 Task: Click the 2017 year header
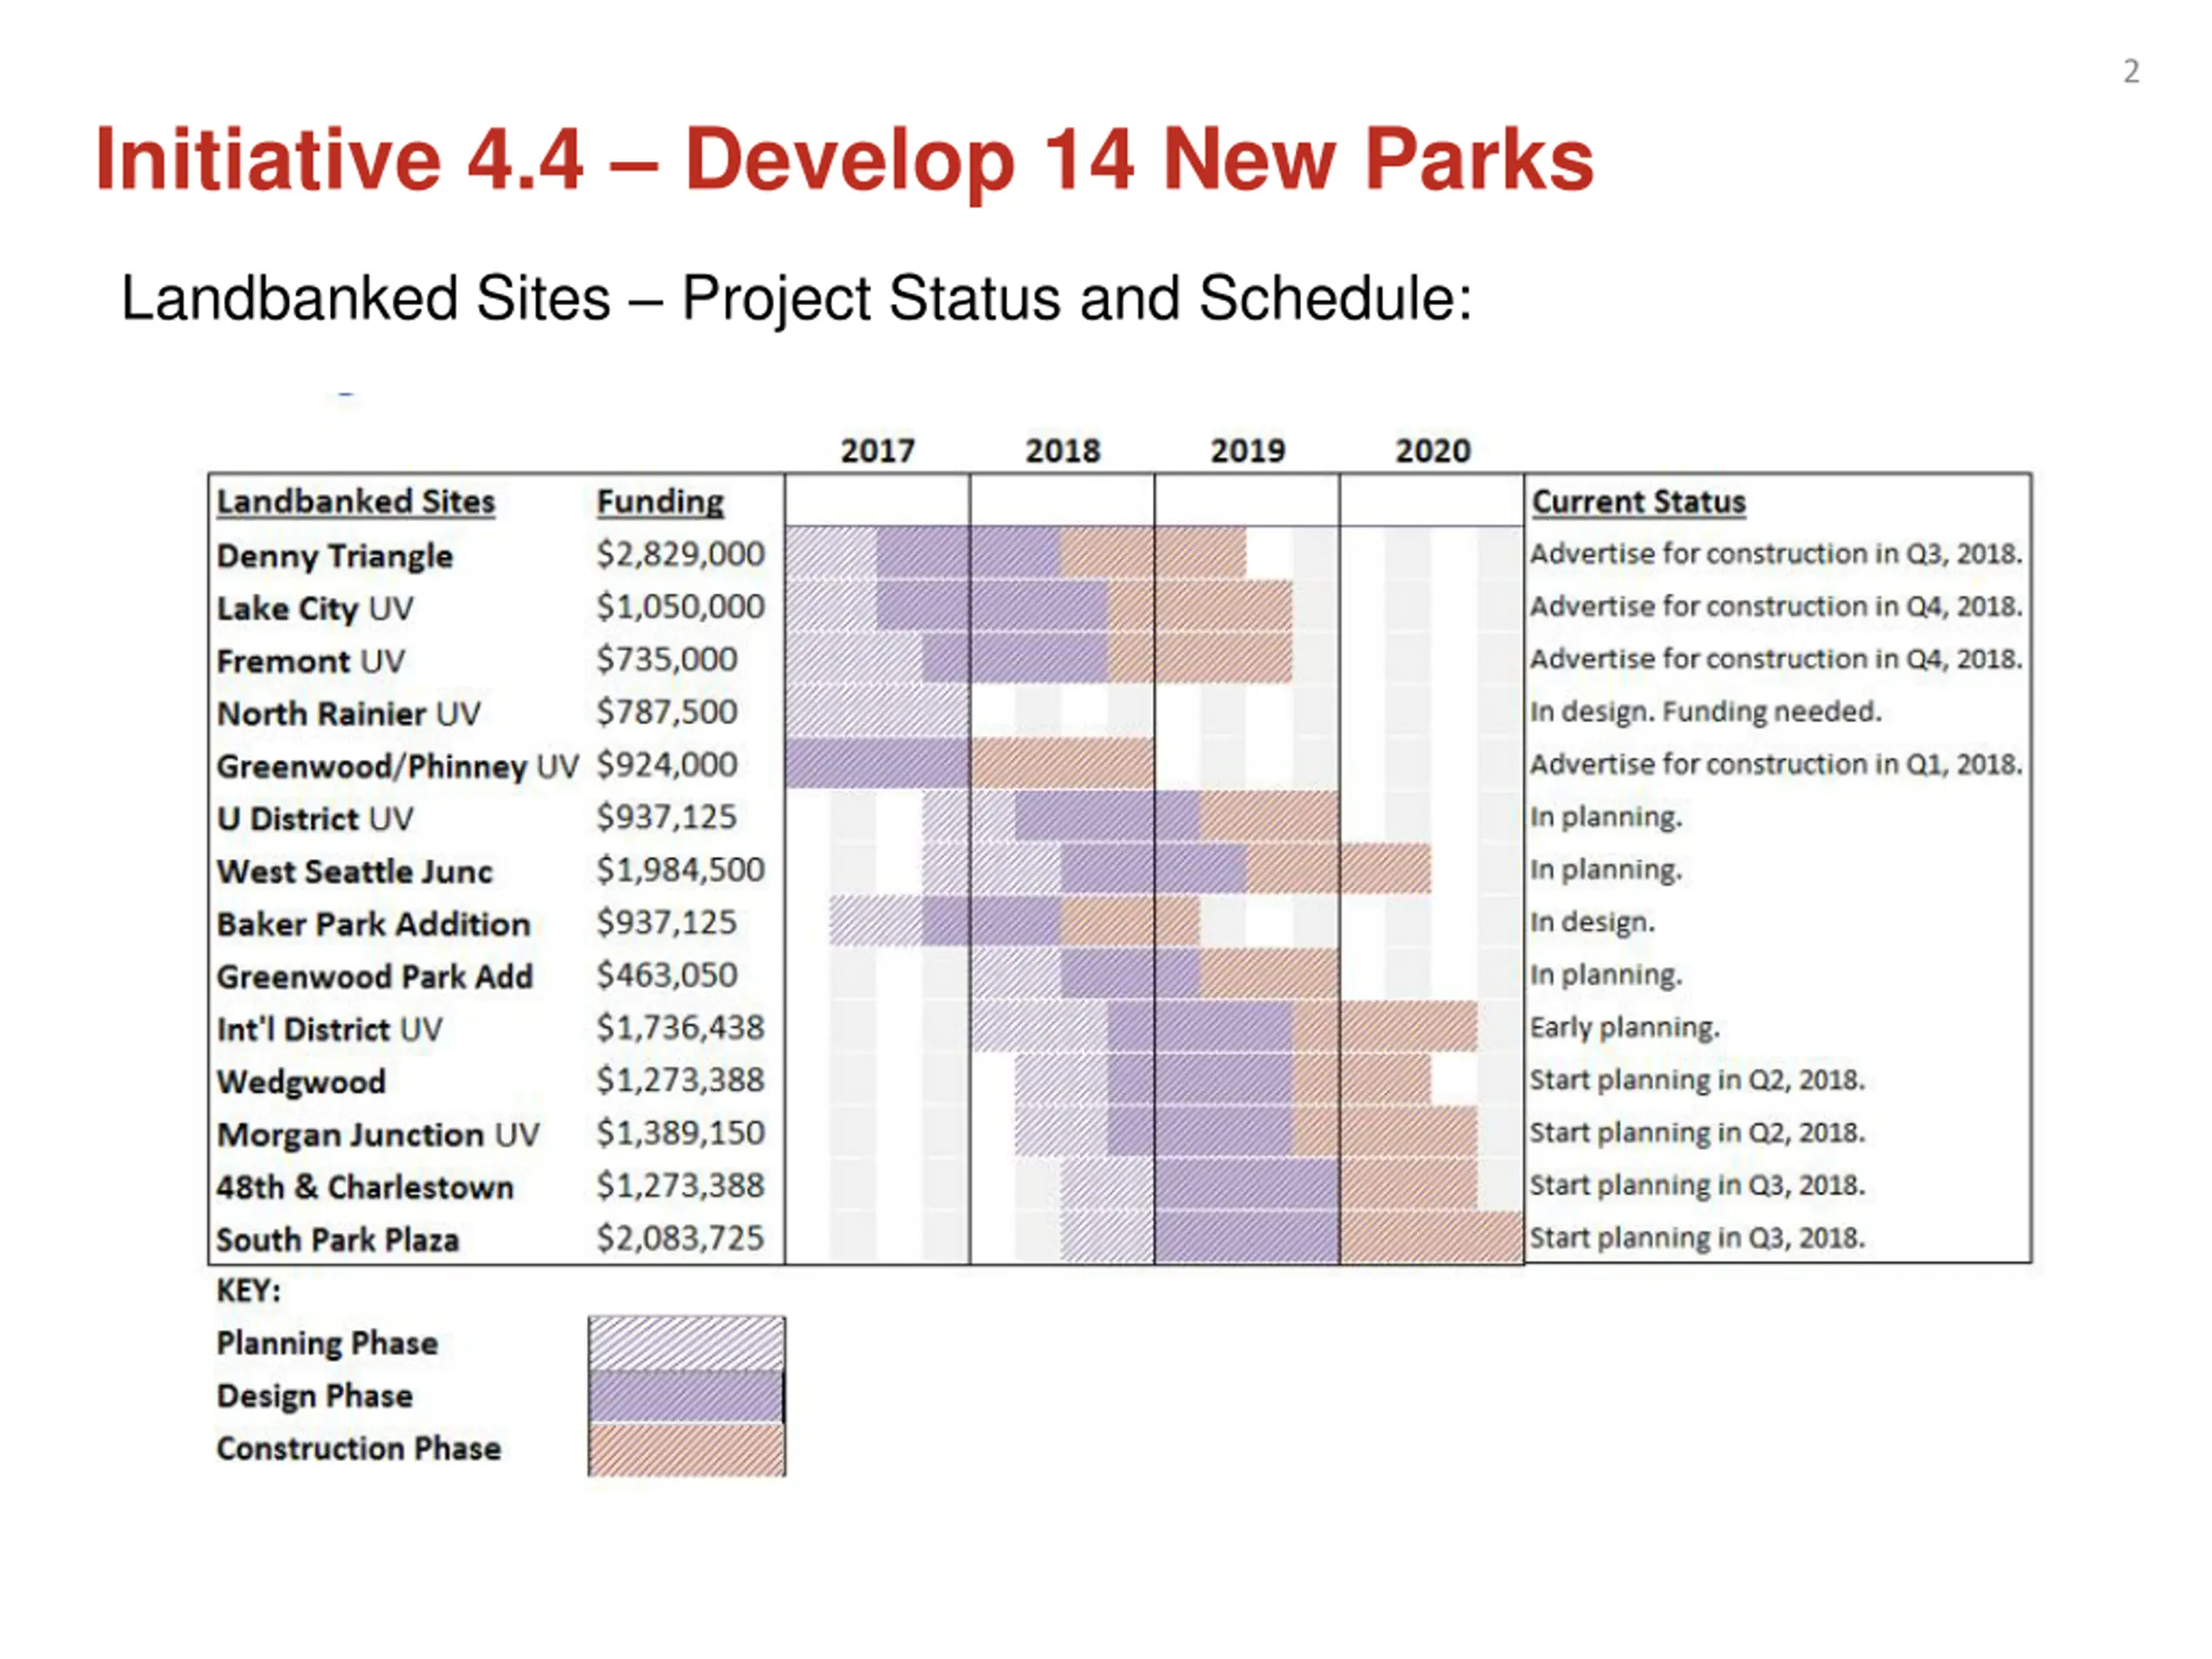click(x=878, y=451)
